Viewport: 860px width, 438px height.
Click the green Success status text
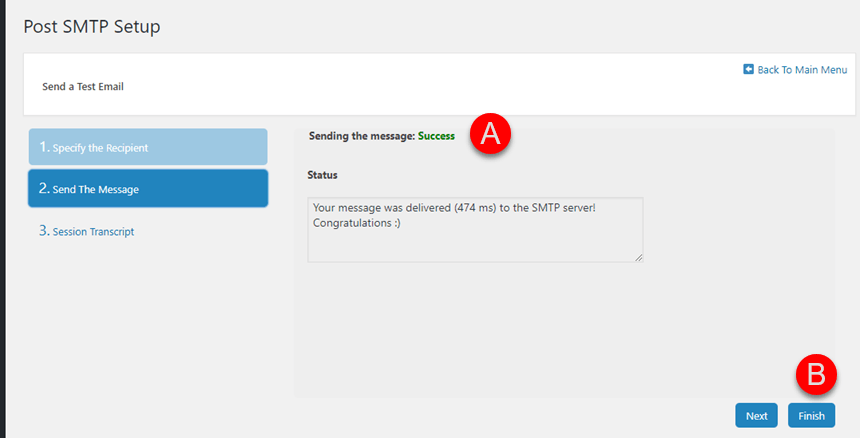tap(436, 136)
